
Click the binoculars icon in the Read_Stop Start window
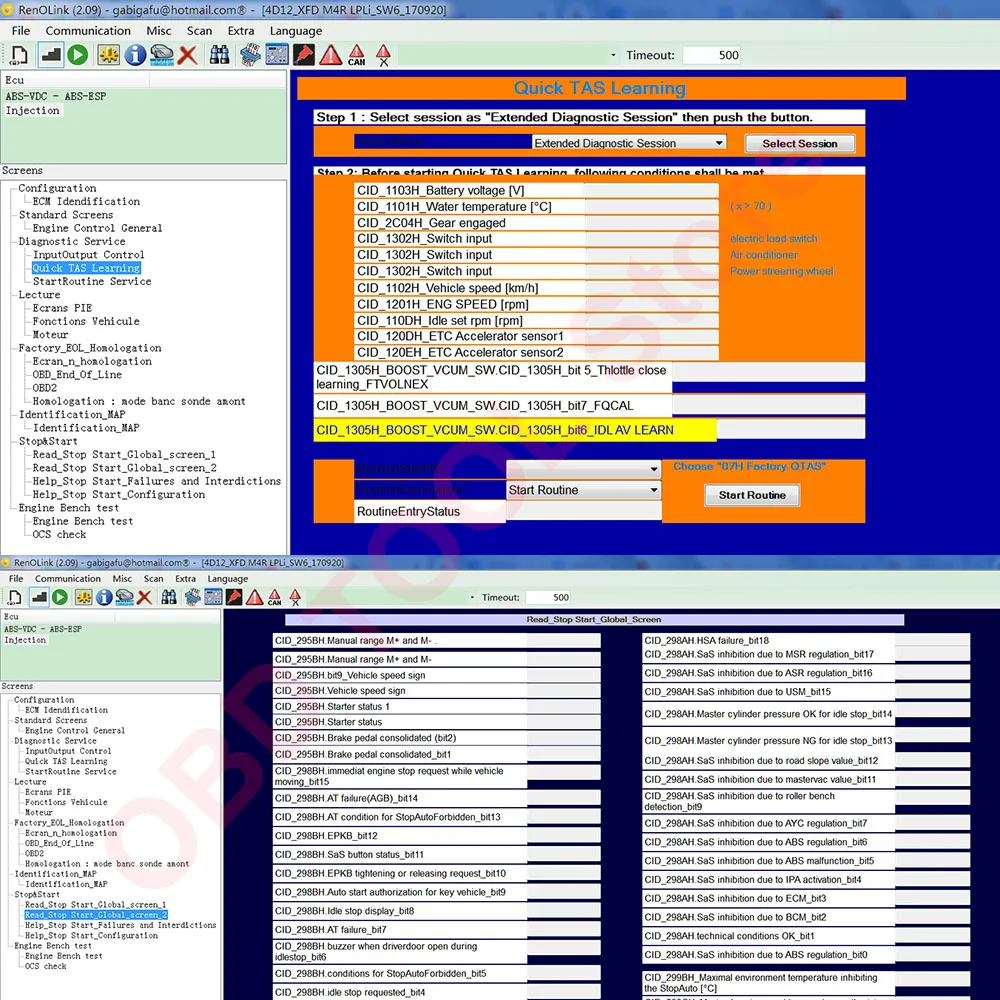click(169, 598)
